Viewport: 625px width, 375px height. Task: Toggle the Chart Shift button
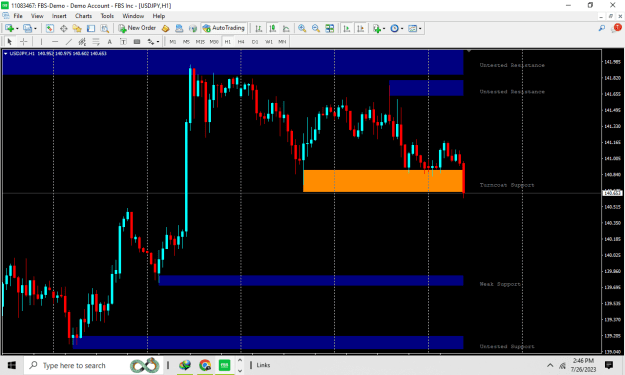tap(360, 28)
